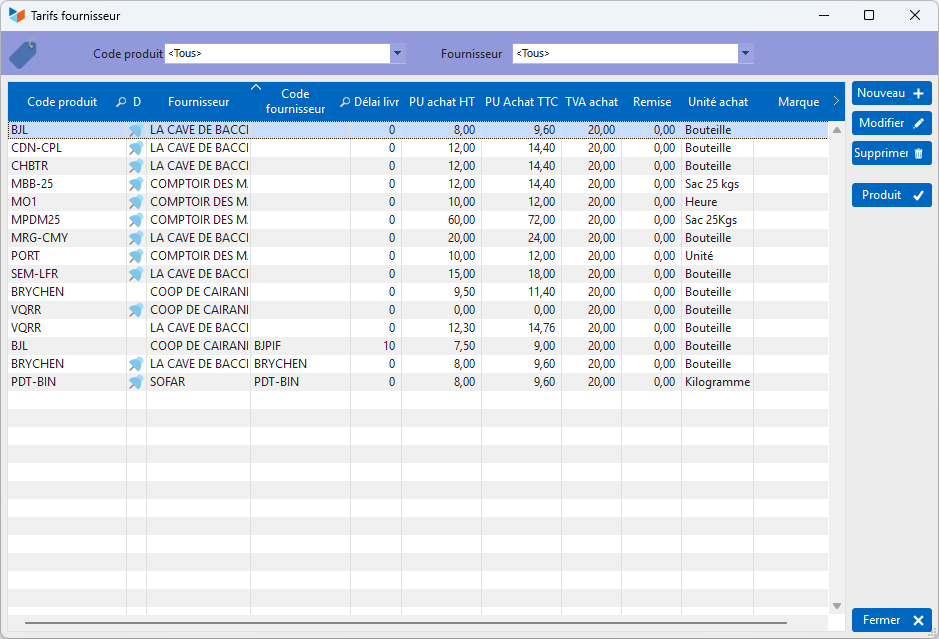Click the pin icon on the SEM-LFR row
Screen dimensions: 939x639
136,274
